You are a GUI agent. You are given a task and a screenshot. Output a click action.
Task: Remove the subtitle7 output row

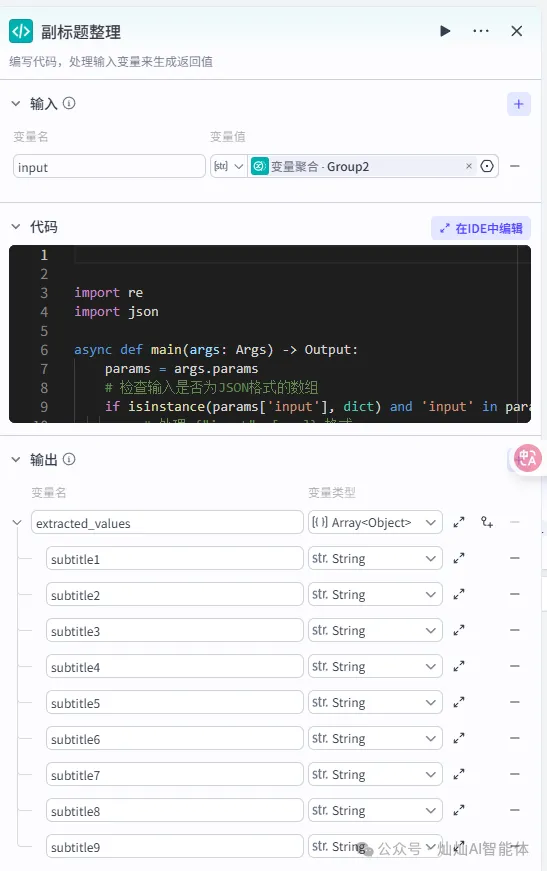pyautogui.click(x=515, y=774)
